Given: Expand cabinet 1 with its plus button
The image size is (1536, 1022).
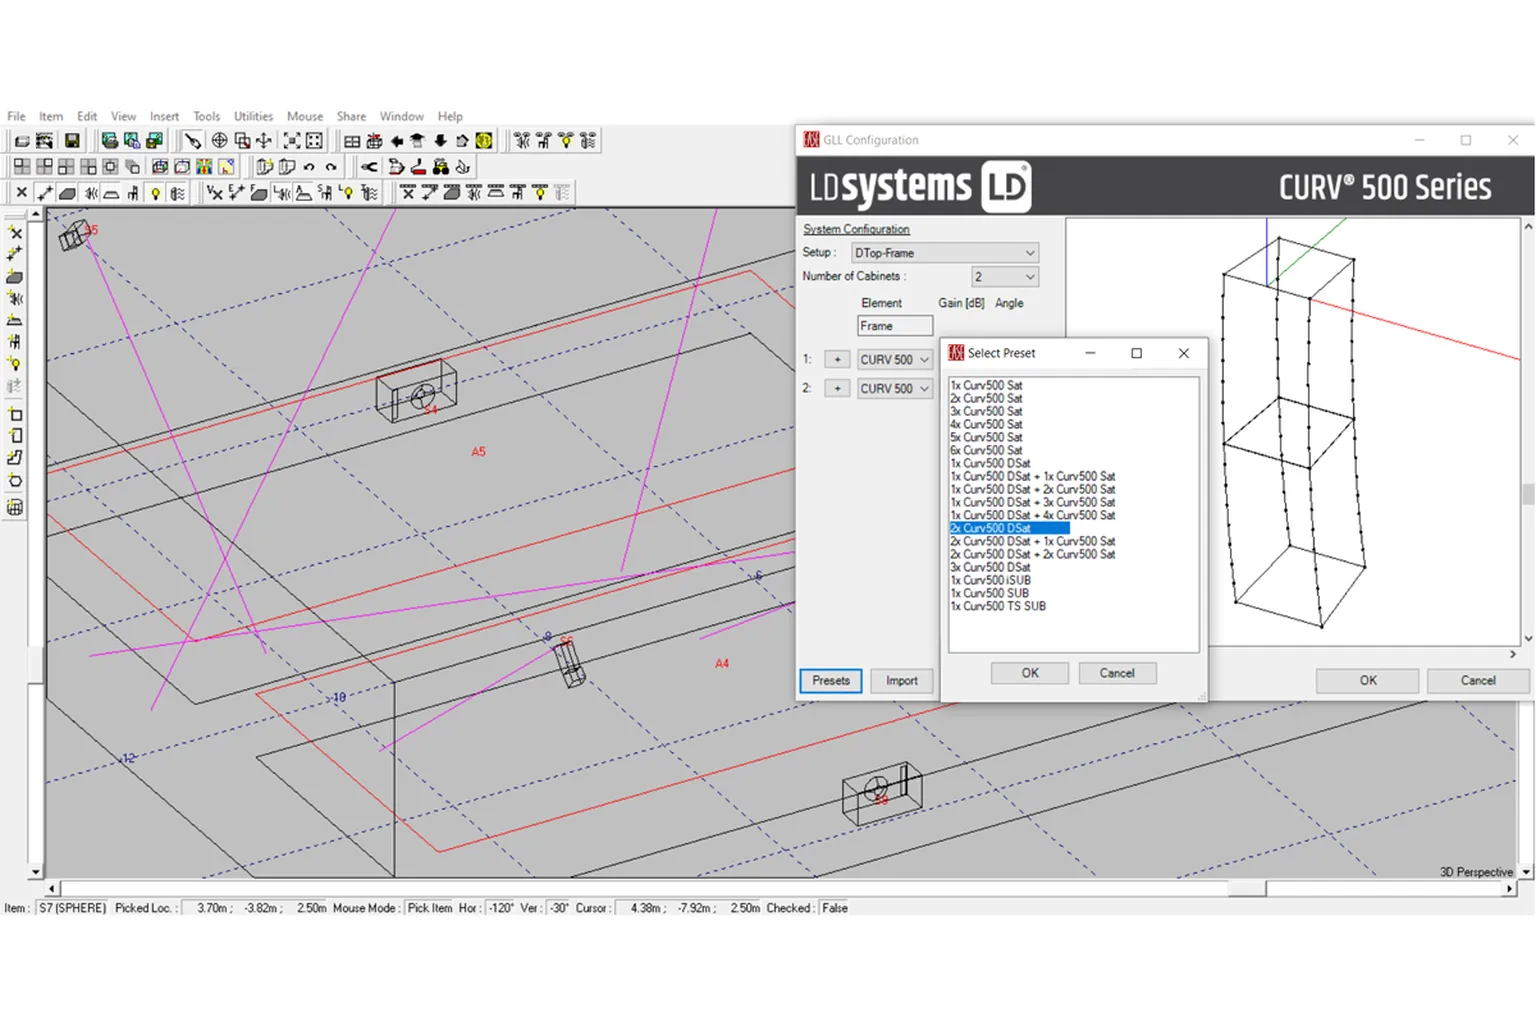Looking at the screenshot, I should click(x=837, y=360).
